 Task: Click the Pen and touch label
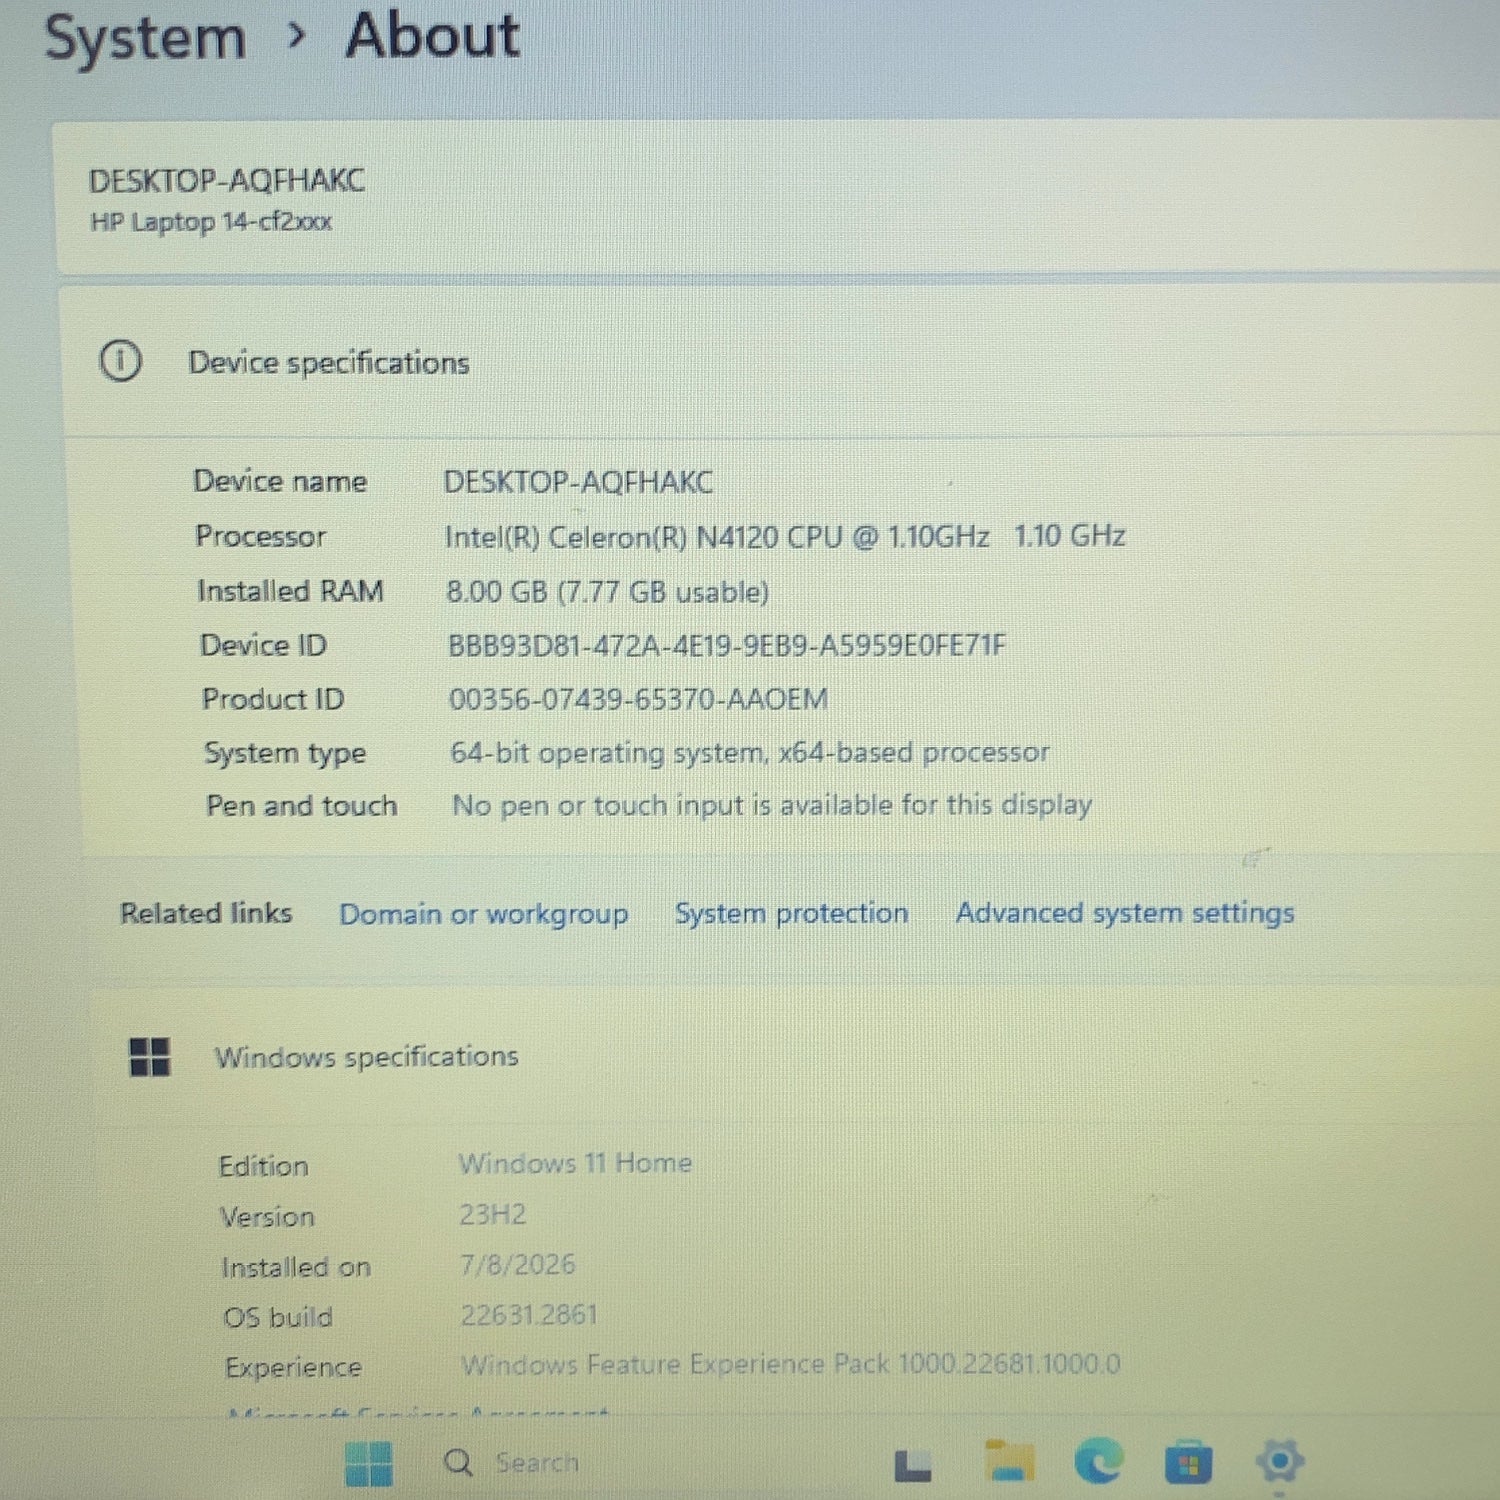tap(302, 806)
